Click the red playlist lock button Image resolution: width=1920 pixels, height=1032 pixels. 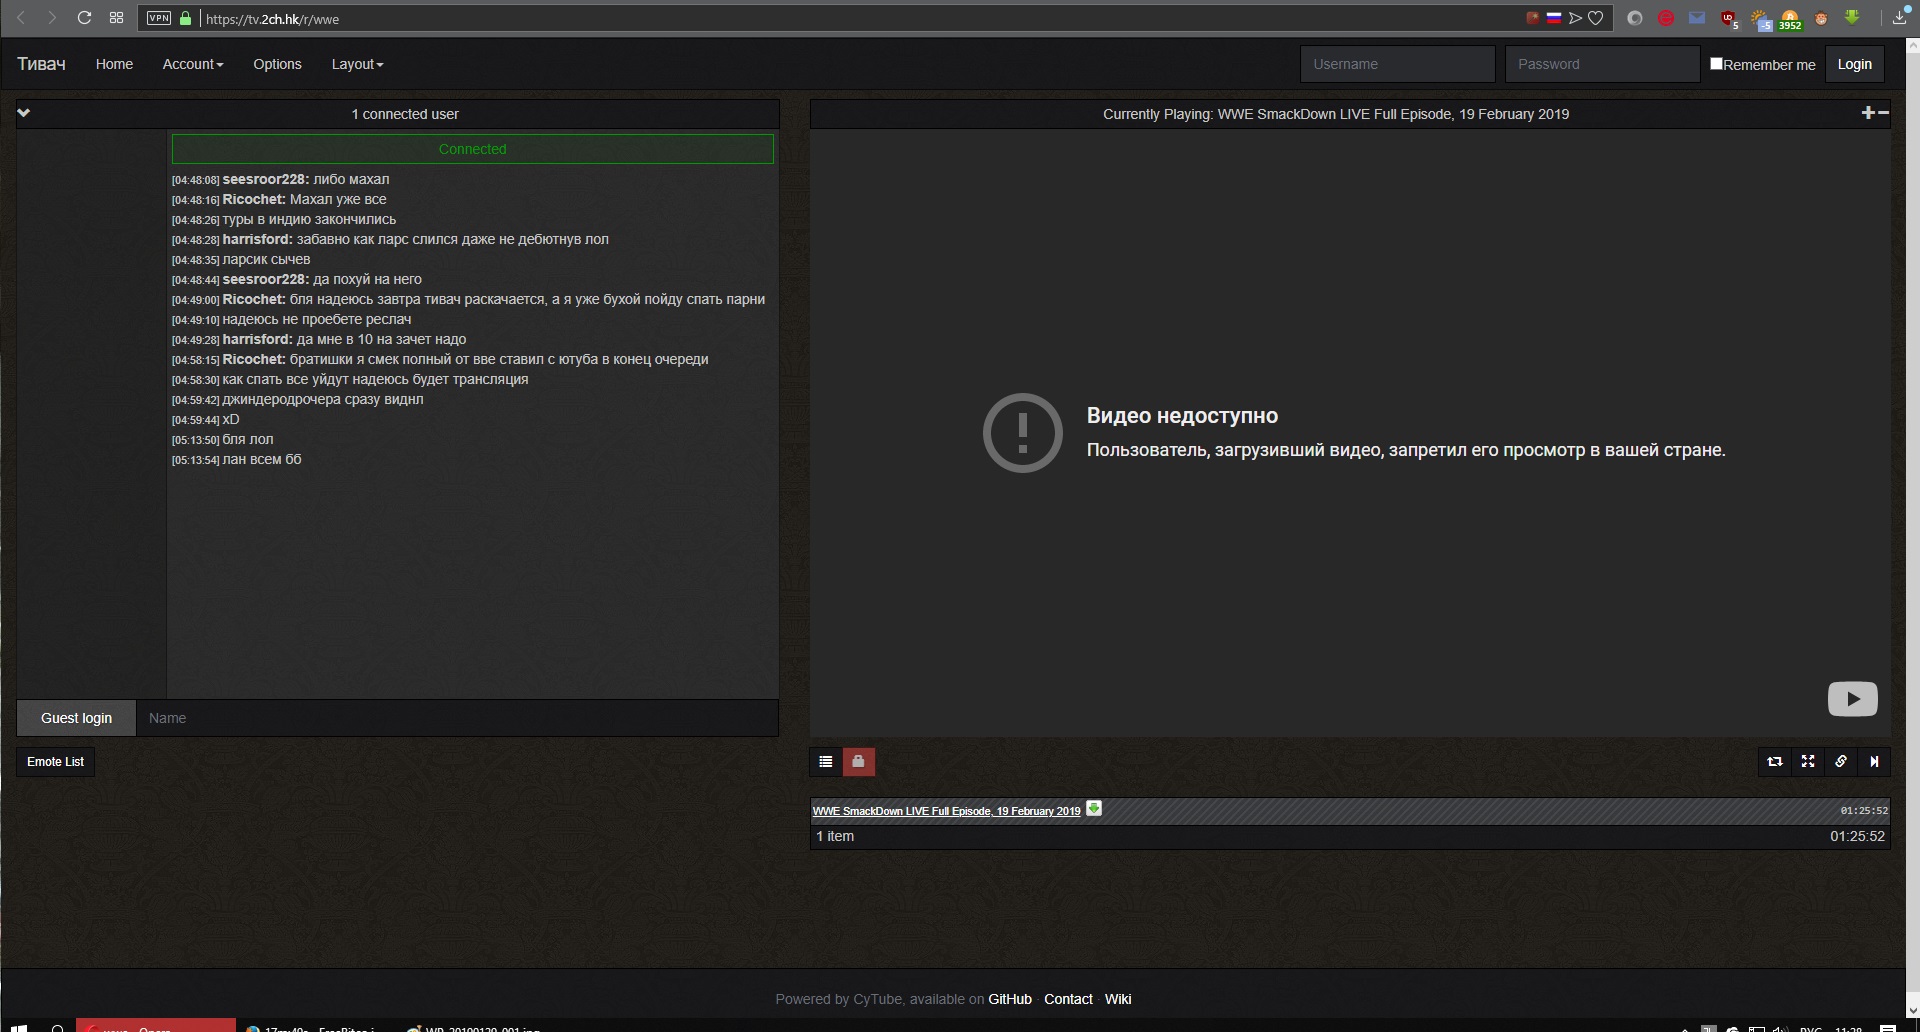point(858,762)
